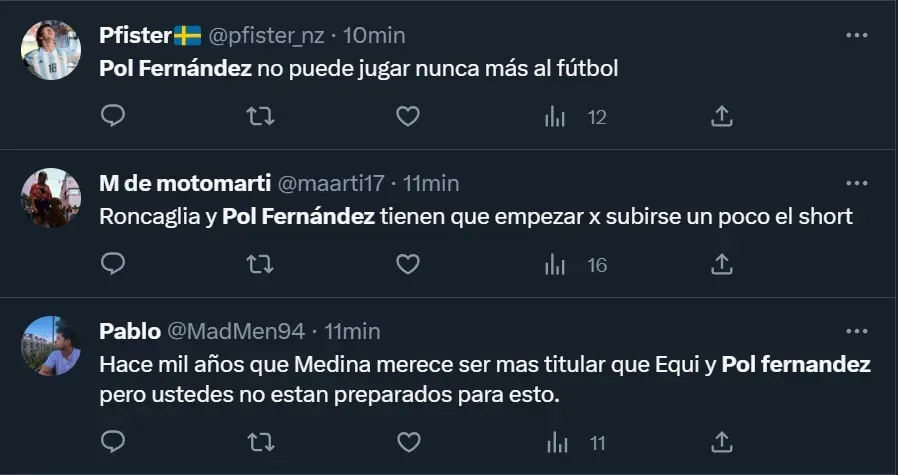Like Pablo's tweet about Medina
This screenshot has height=475, width=898.
pyautogui.click(x=407, y=441)
